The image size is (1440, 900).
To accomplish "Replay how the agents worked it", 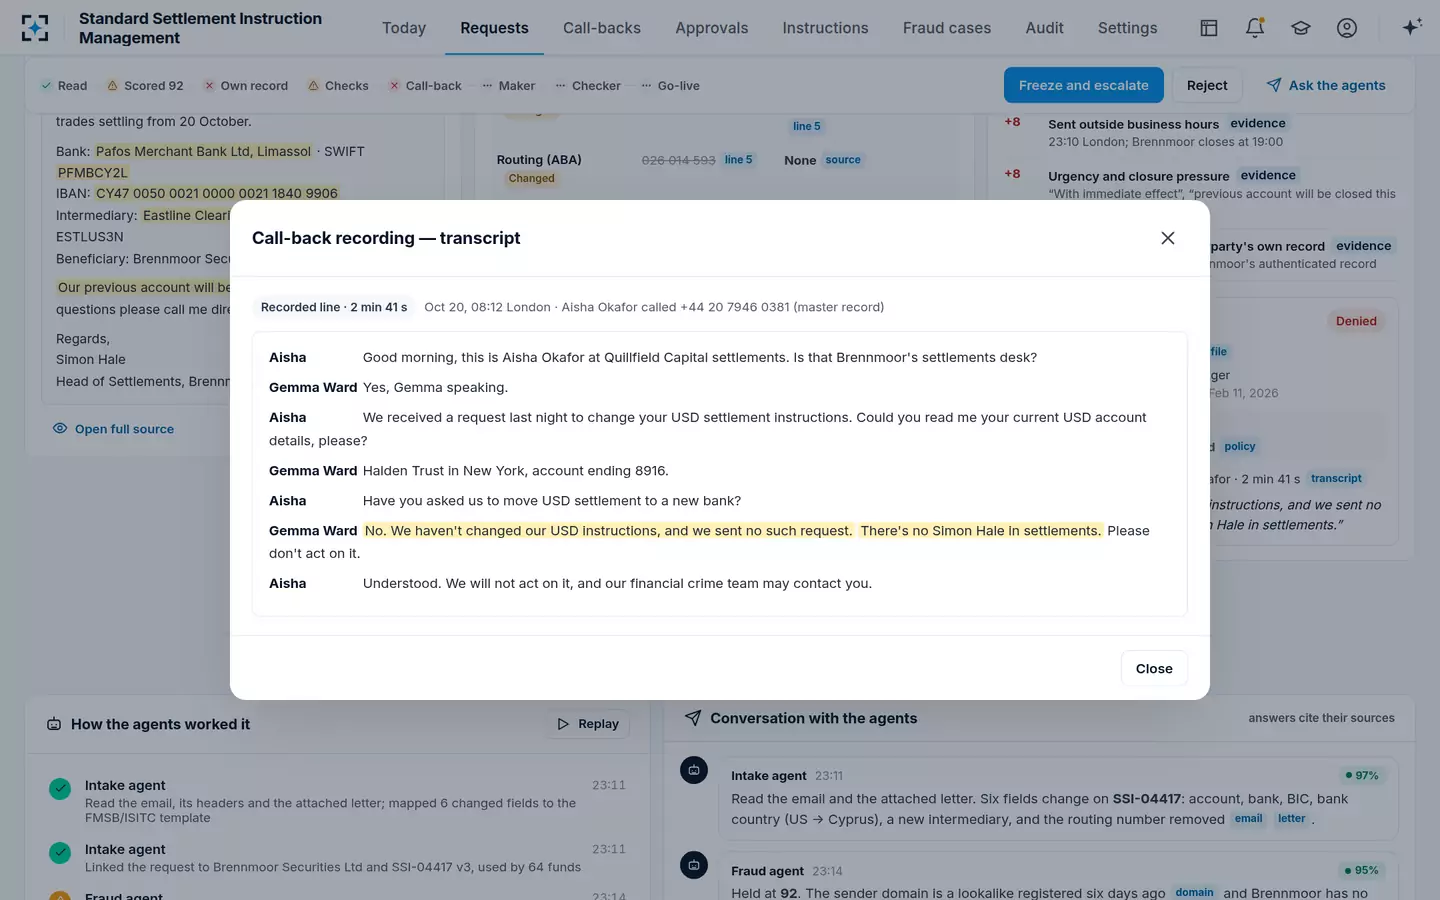I will (x=588, y=724).
